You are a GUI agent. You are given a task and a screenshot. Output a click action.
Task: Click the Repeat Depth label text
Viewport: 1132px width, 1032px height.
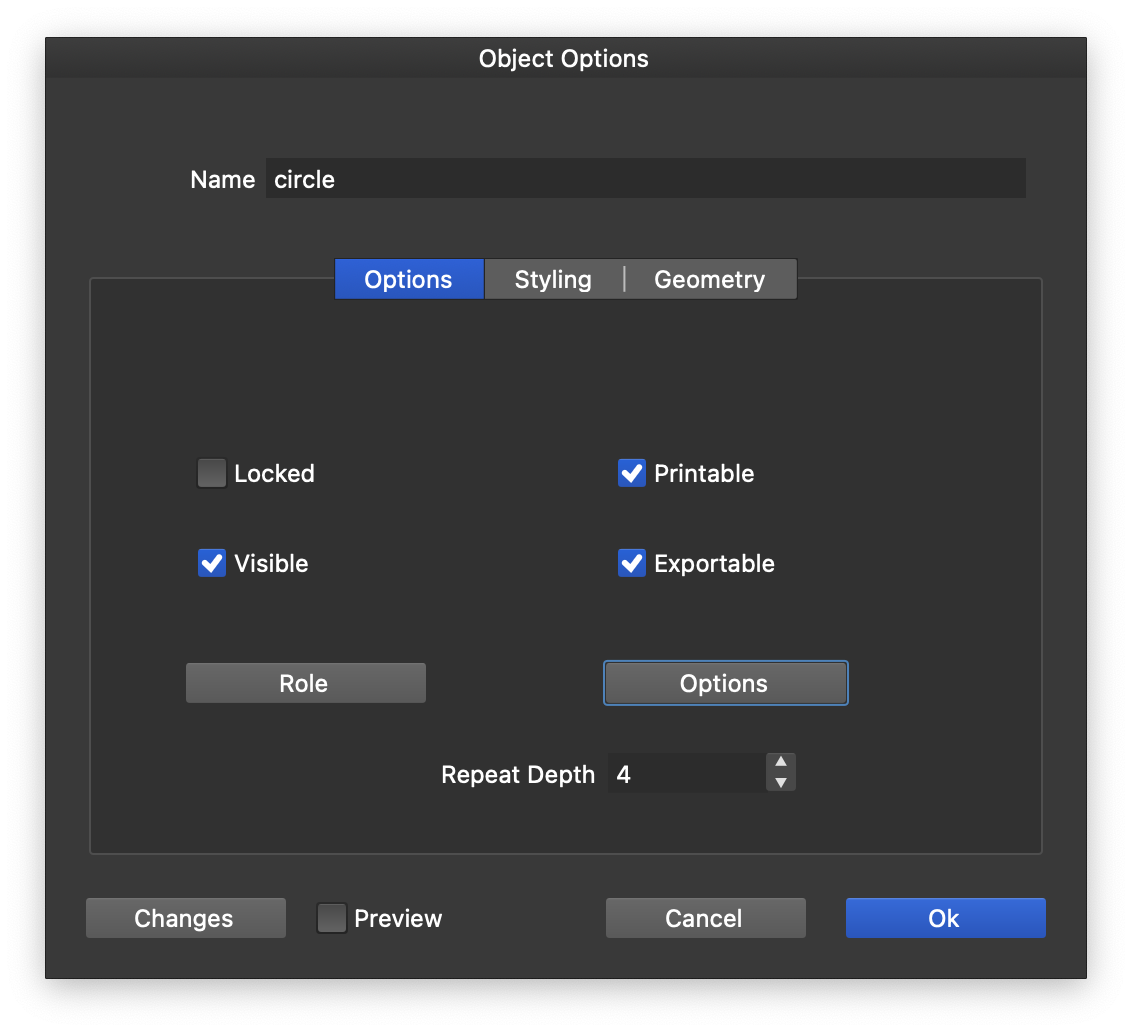click(518, 775)
